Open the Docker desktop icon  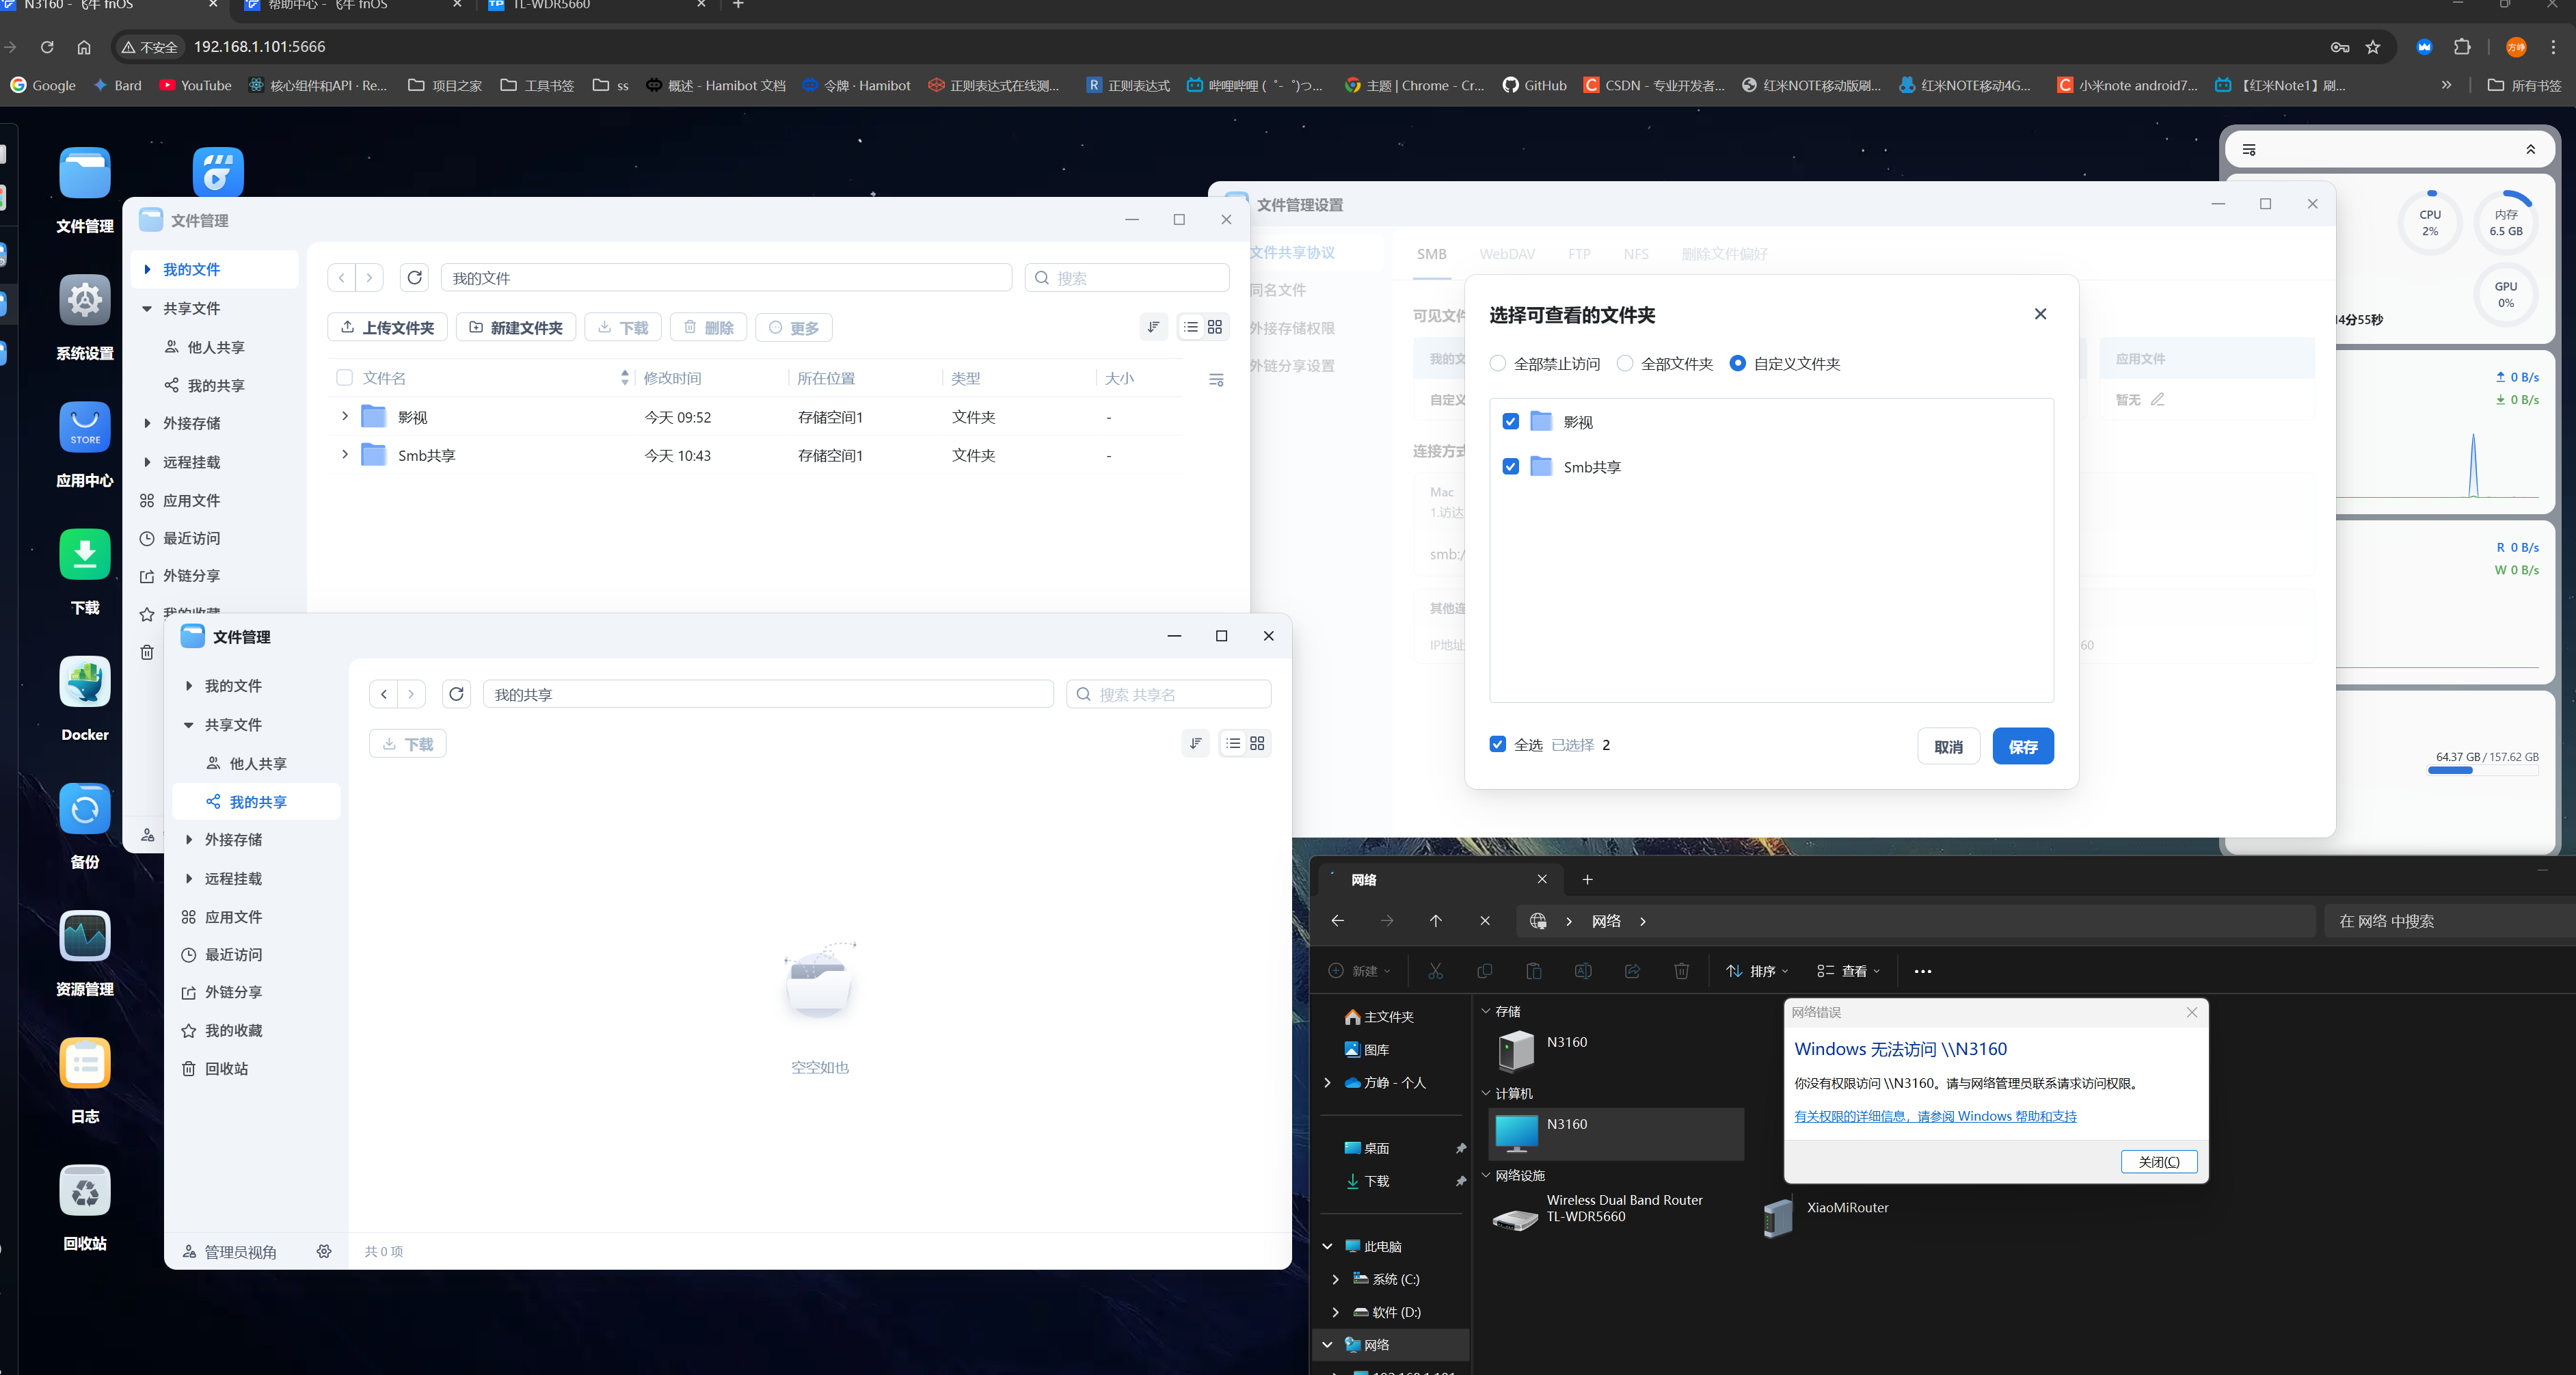(85, 683)
